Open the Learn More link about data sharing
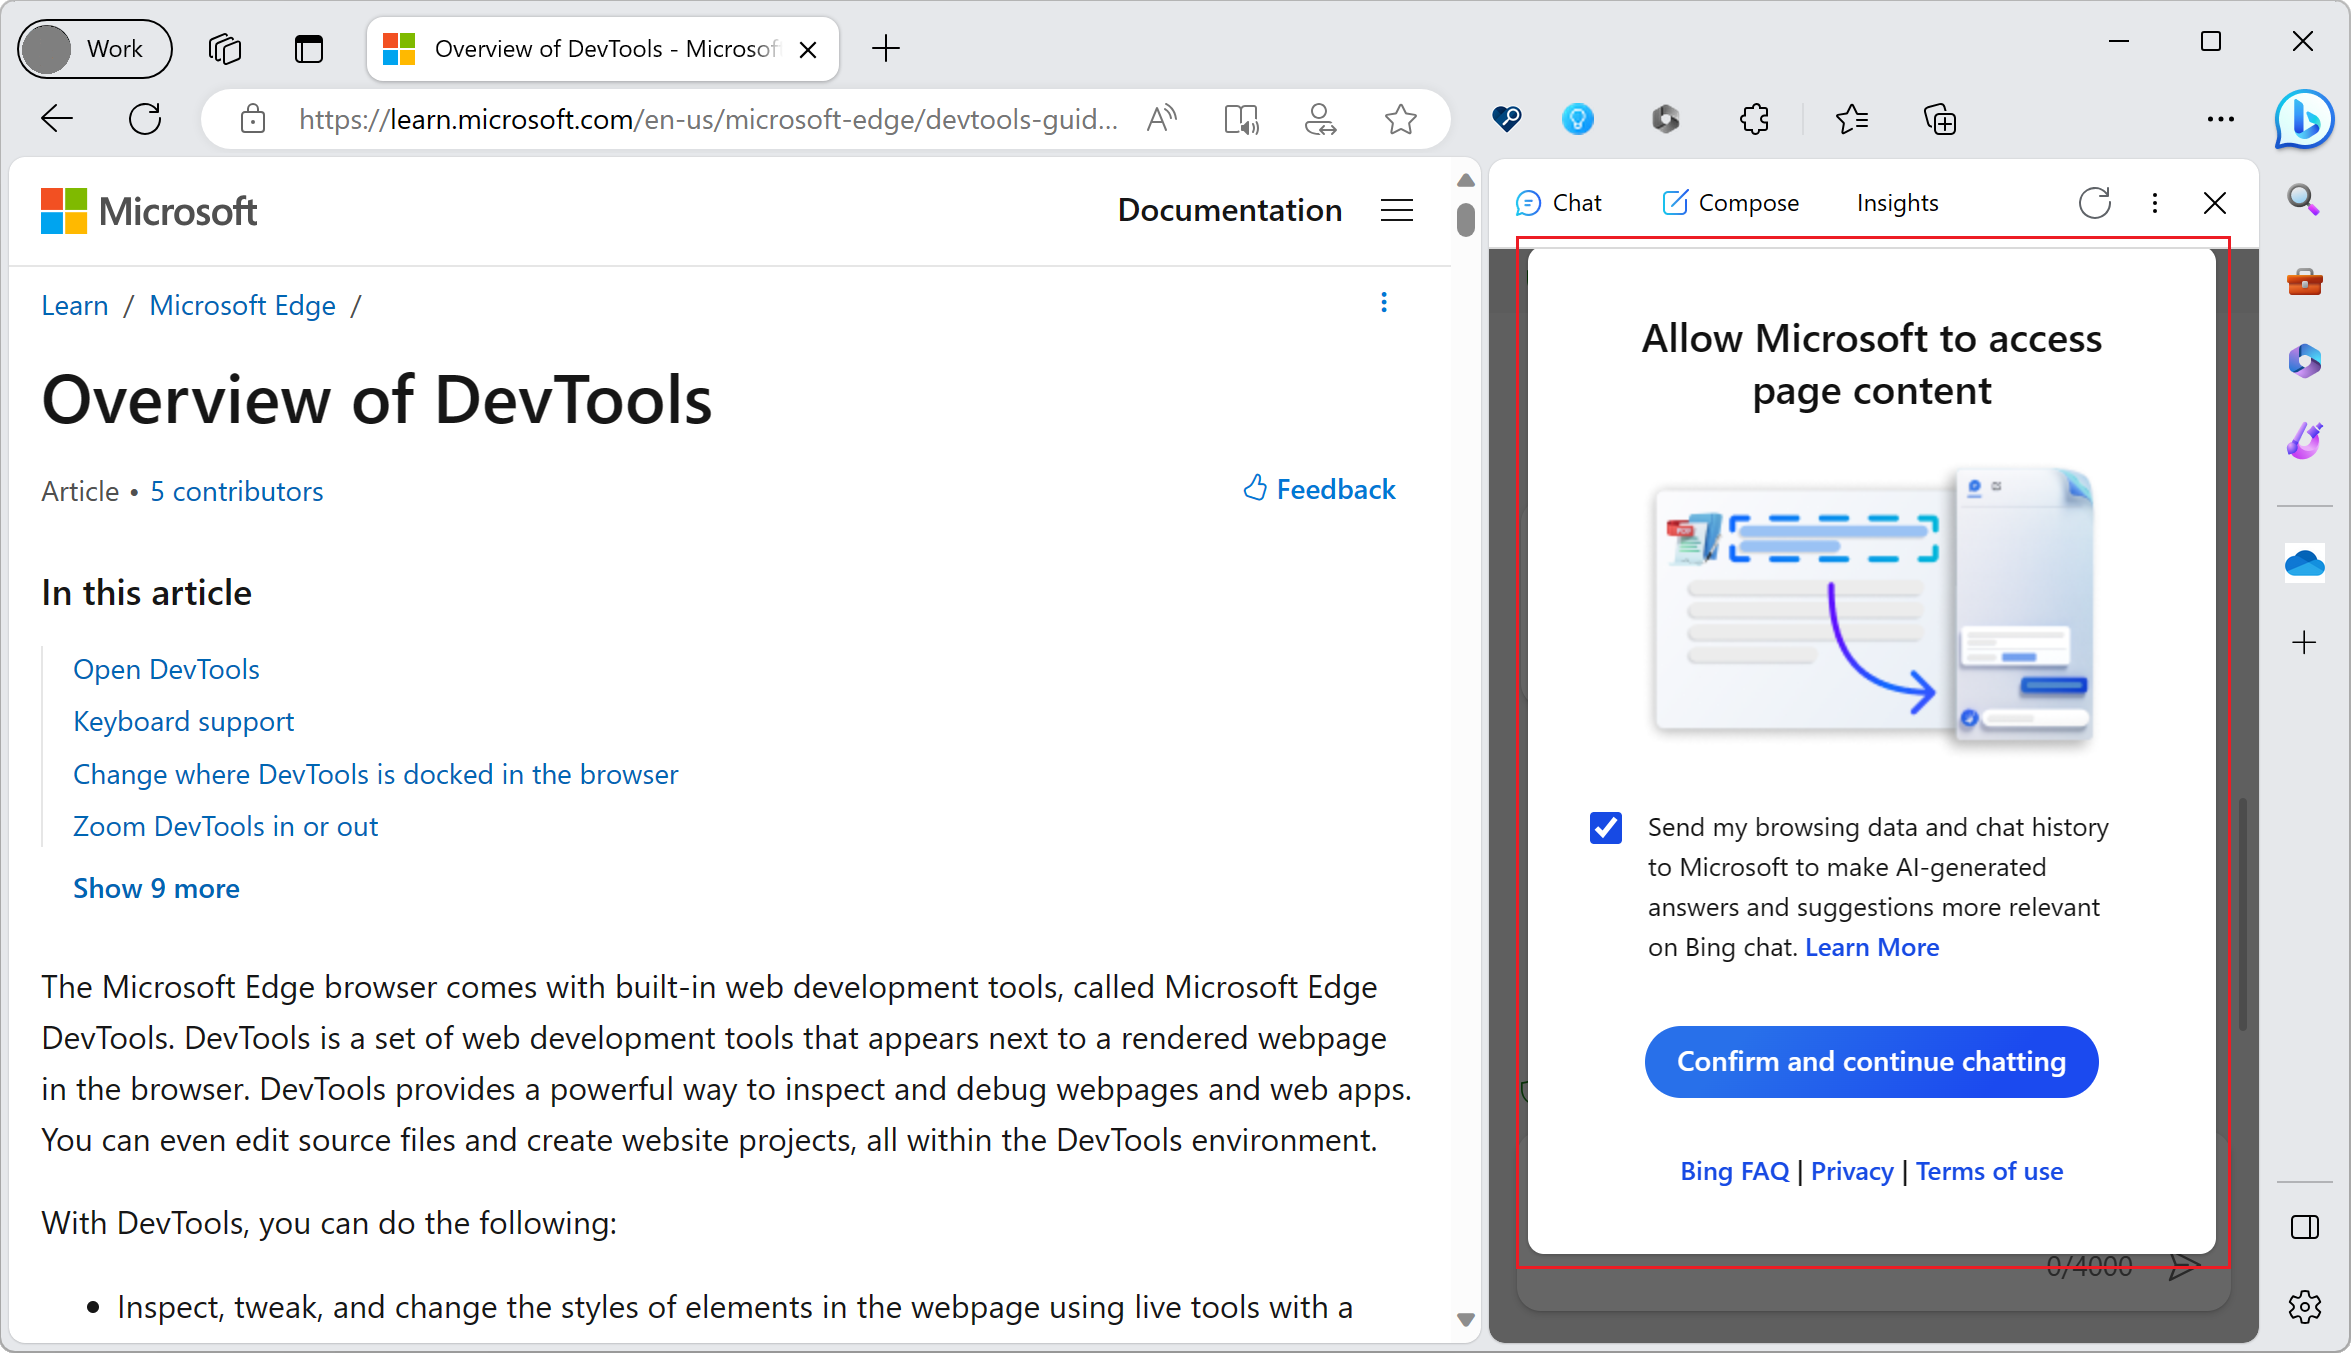 pyautogui.click(x=1873, y=946)
